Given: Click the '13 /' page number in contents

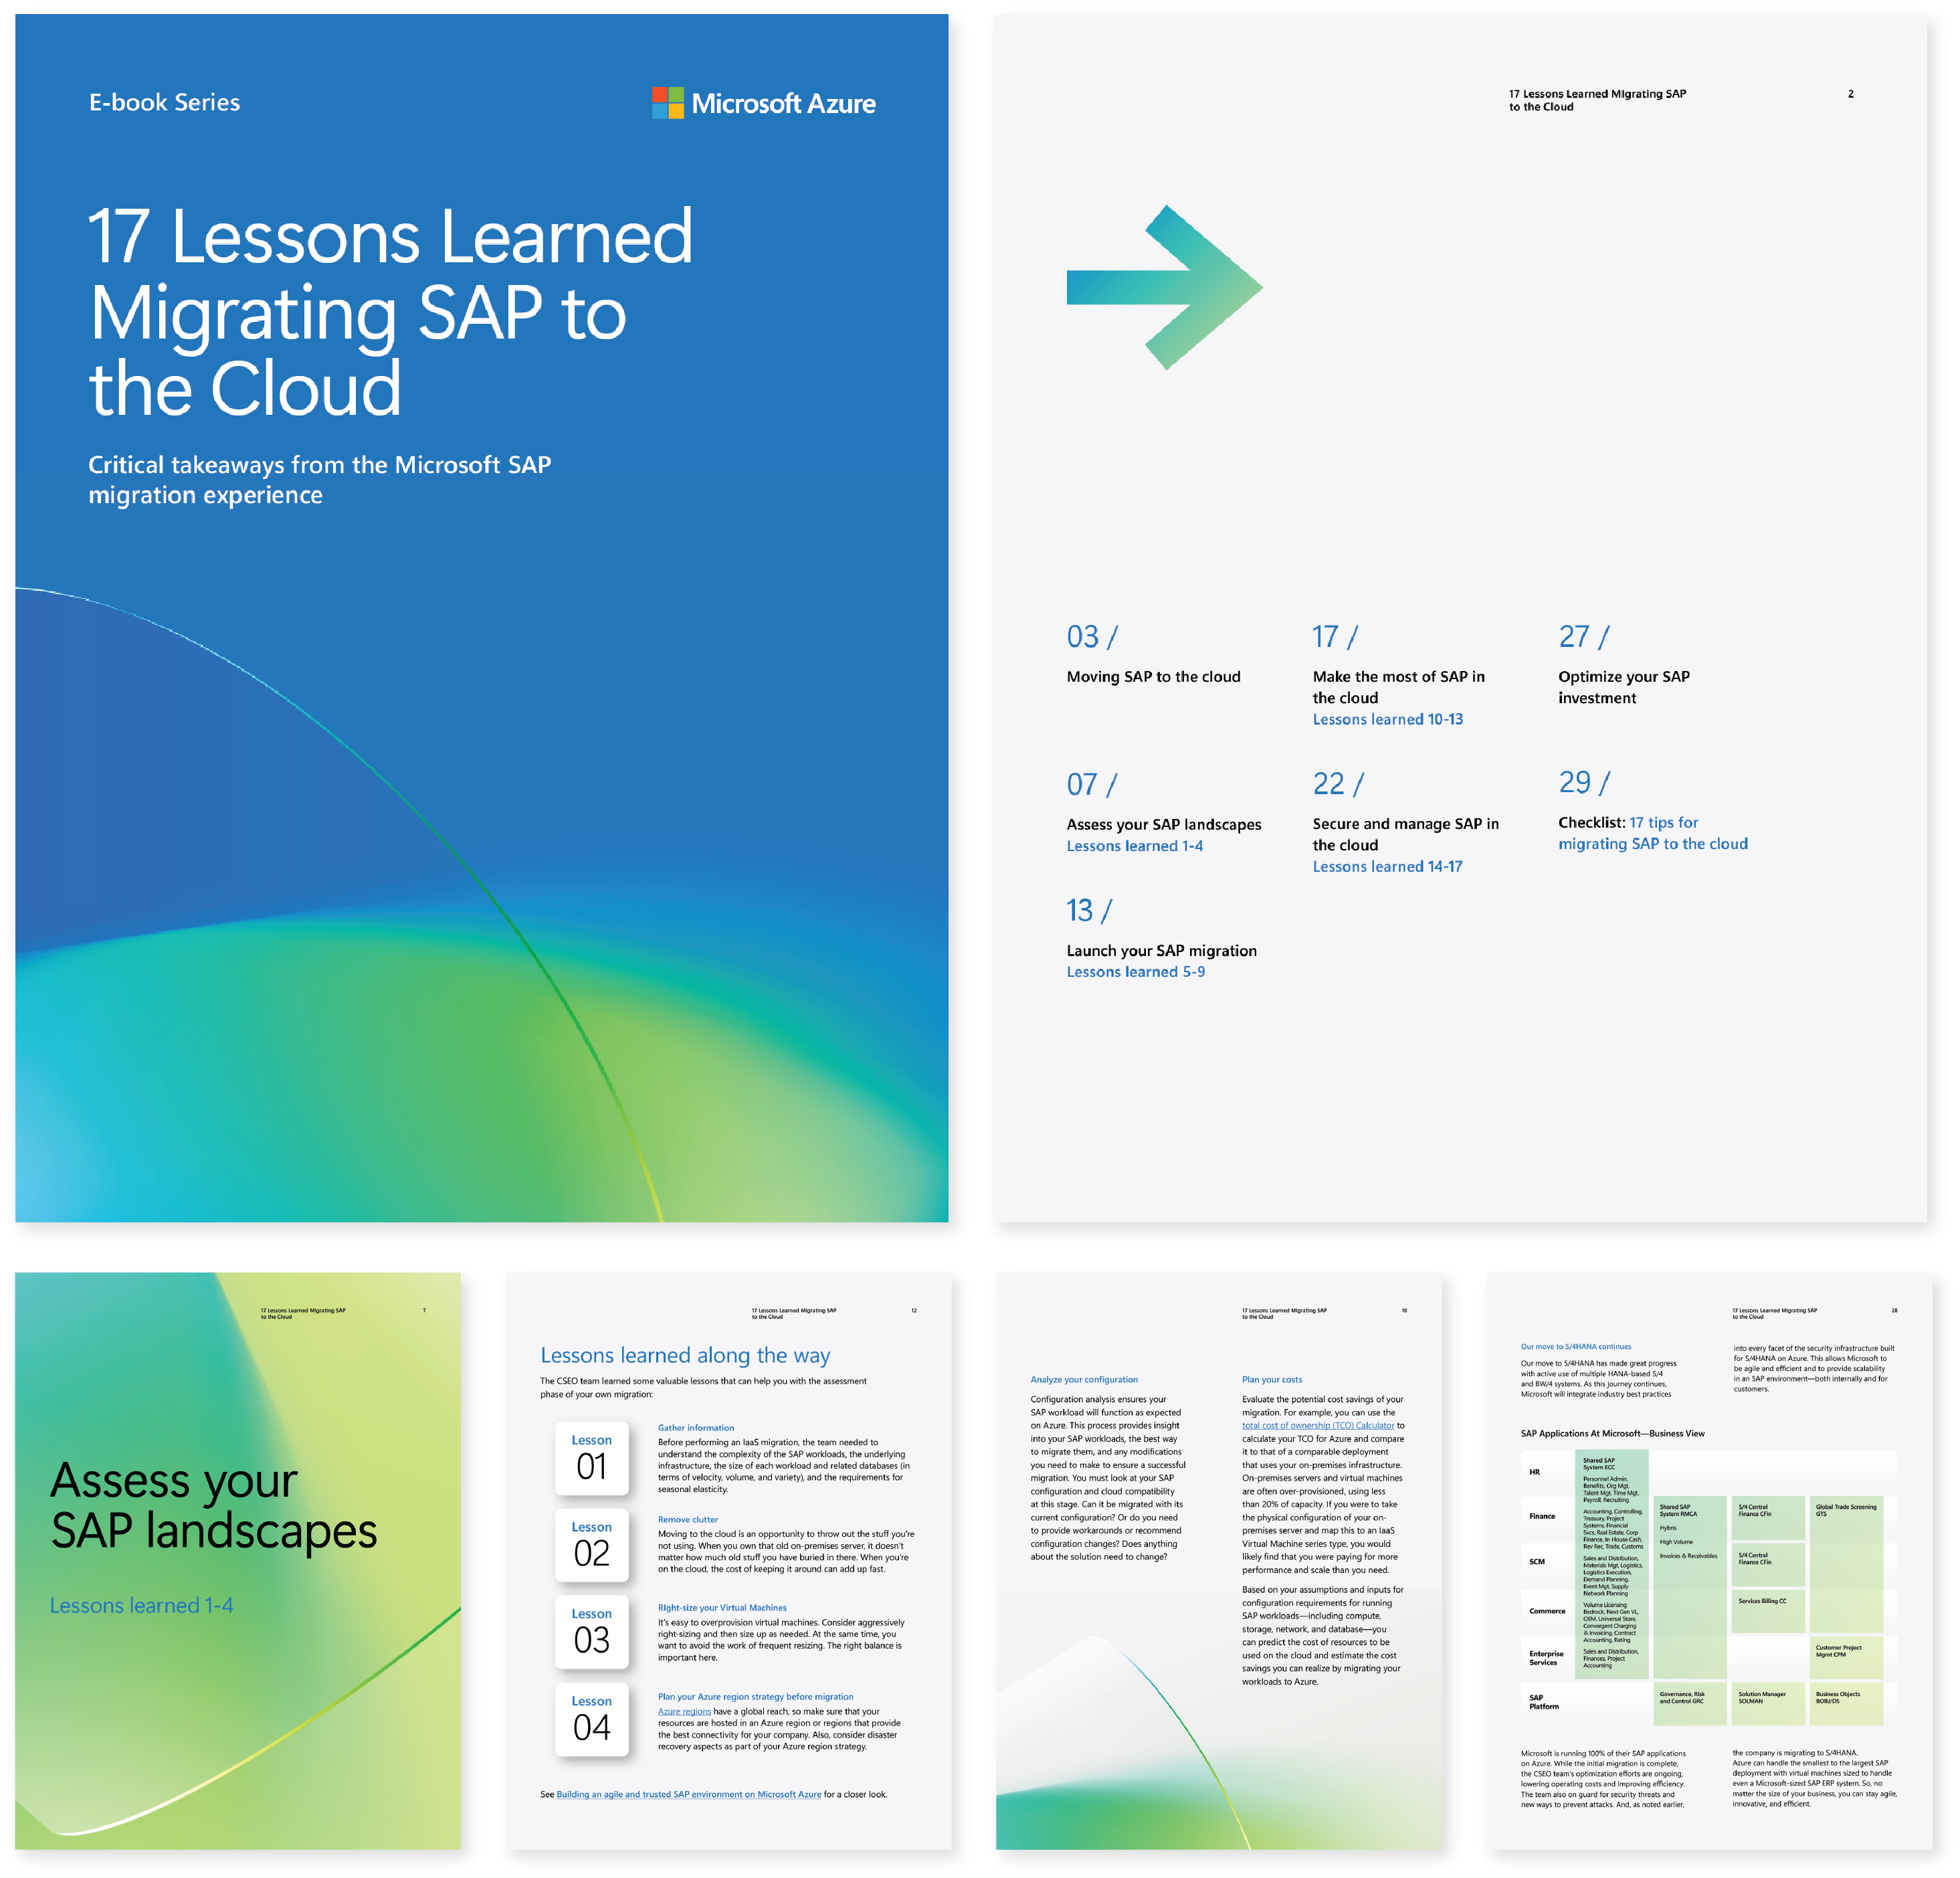Looking at the screenshot, I should [x=1089, y=911].
